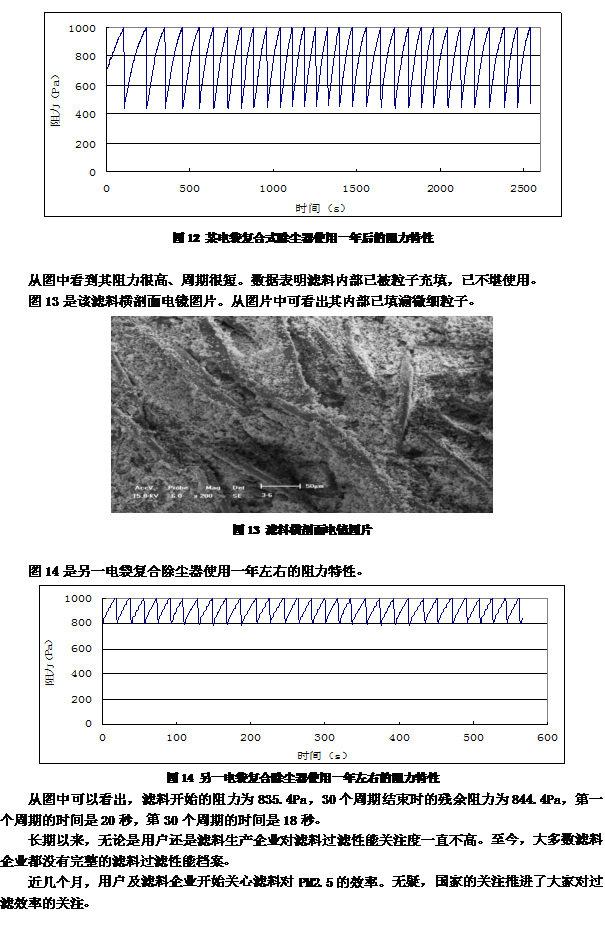This screenshot has height=933, width=605.
Task: Click the 600 tick on bottom chart x-axis
Action: pyautogui.click(x=546, y=737)
